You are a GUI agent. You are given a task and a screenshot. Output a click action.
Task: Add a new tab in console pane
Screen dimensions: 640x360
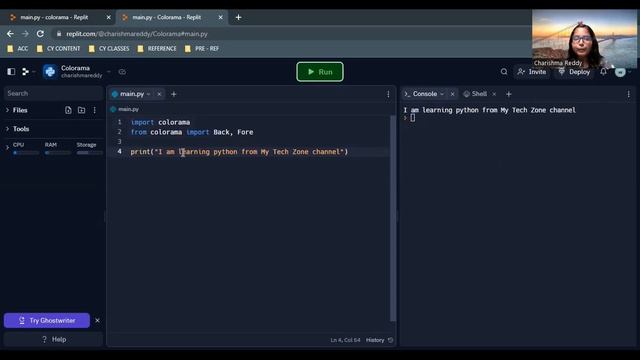[509, 94]
